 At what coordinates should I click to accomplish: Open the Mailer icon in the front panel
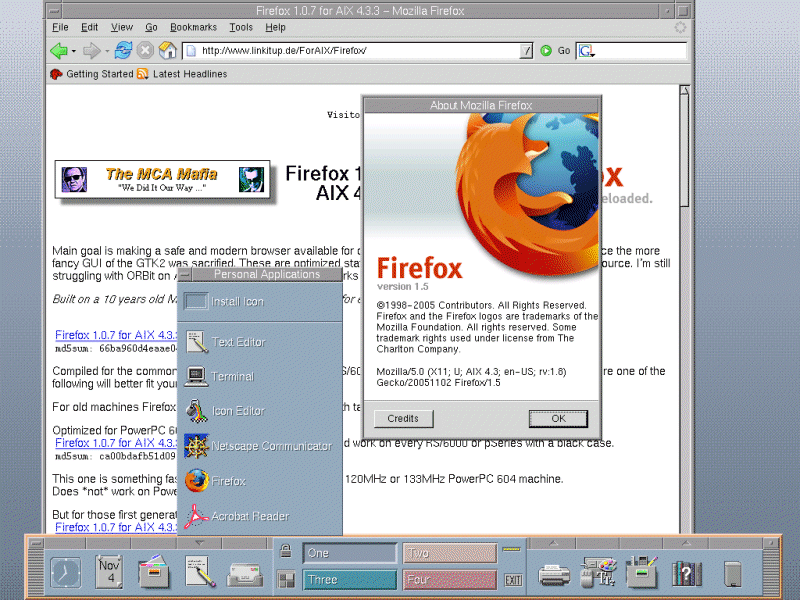244,574
